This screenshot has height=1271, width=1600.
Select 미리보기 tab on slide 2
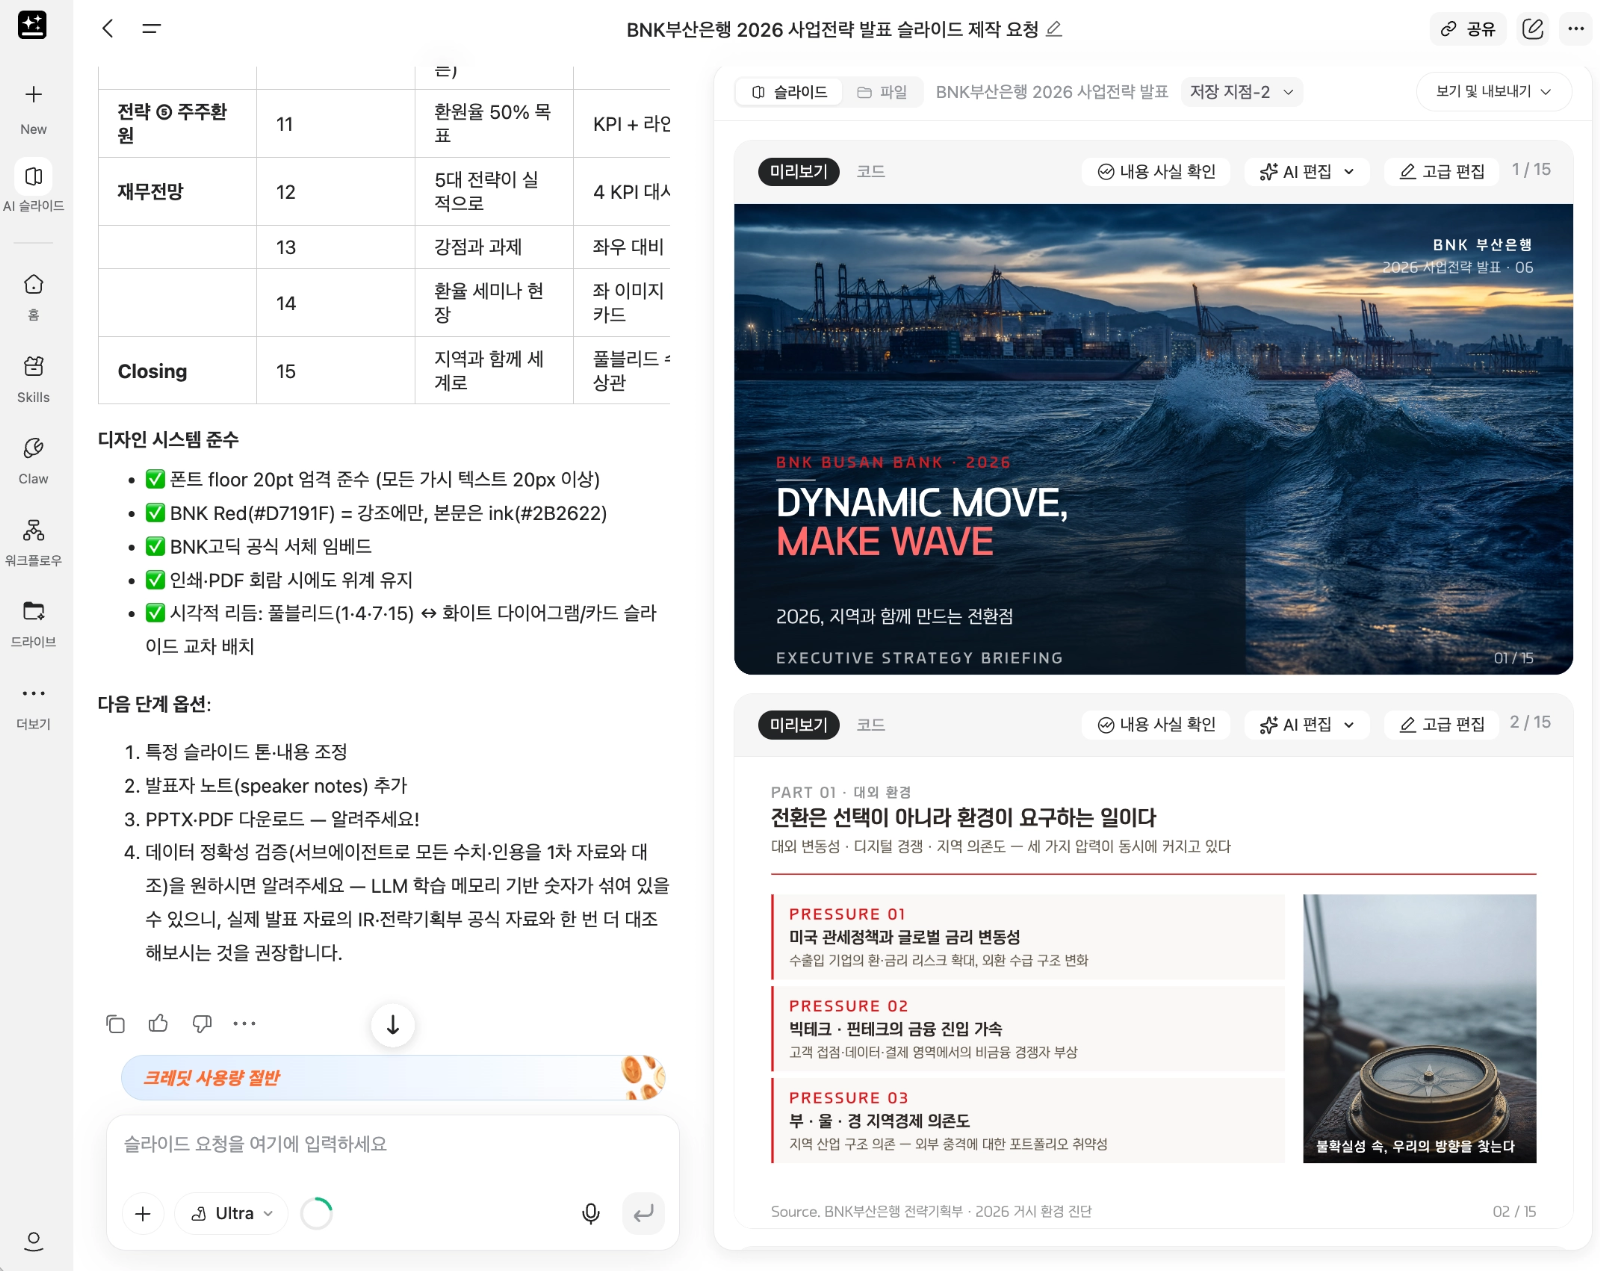799,725
